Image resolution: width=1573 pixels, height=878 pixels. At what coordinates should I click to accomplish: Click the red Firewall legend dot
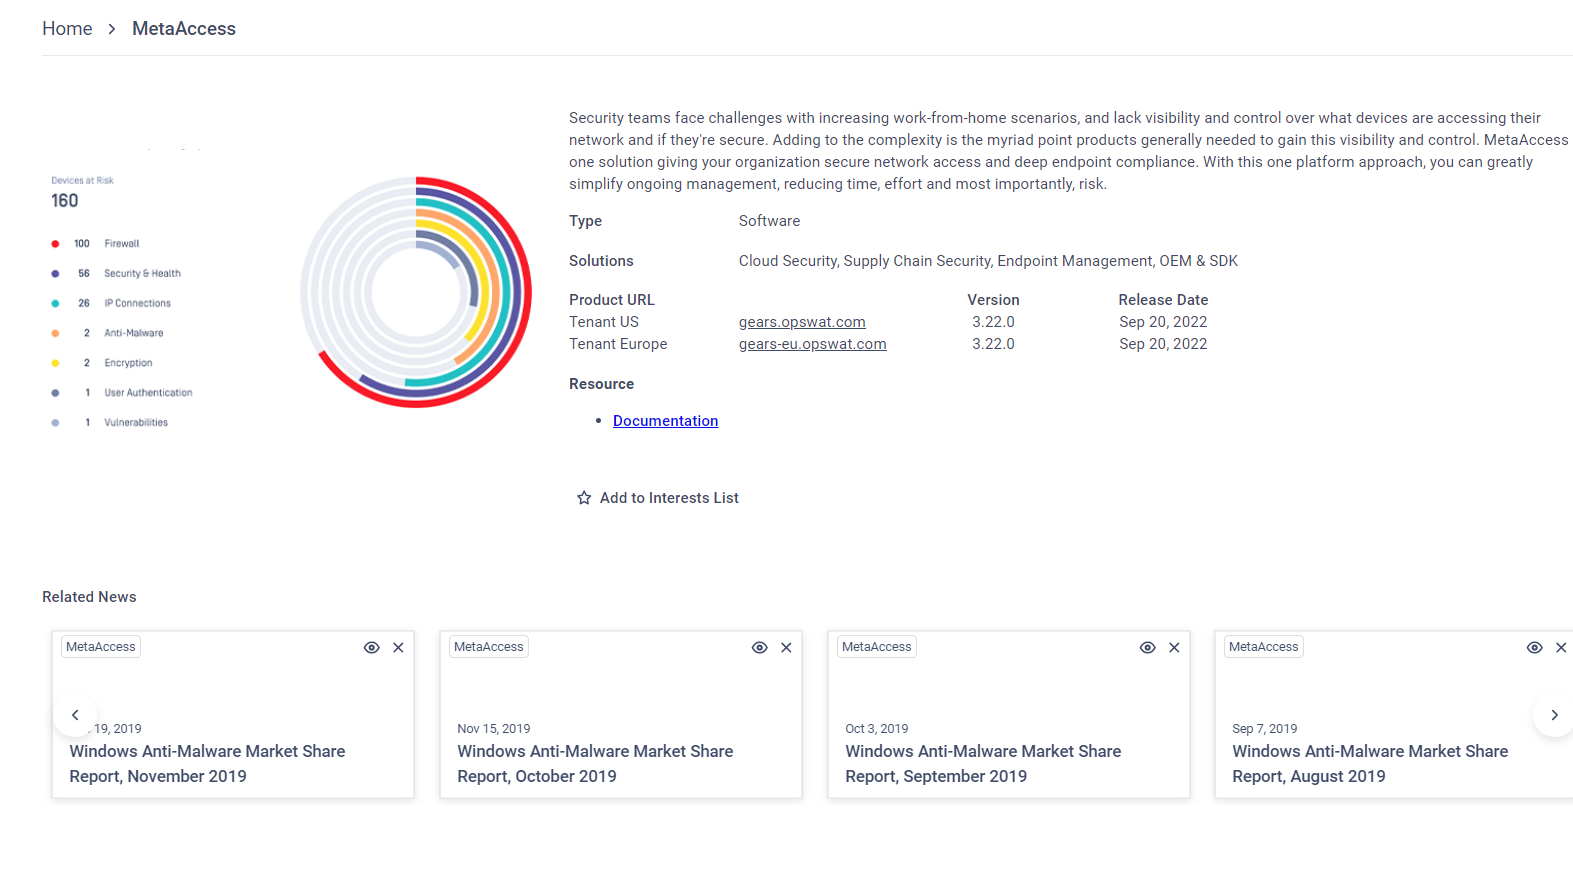55,244
